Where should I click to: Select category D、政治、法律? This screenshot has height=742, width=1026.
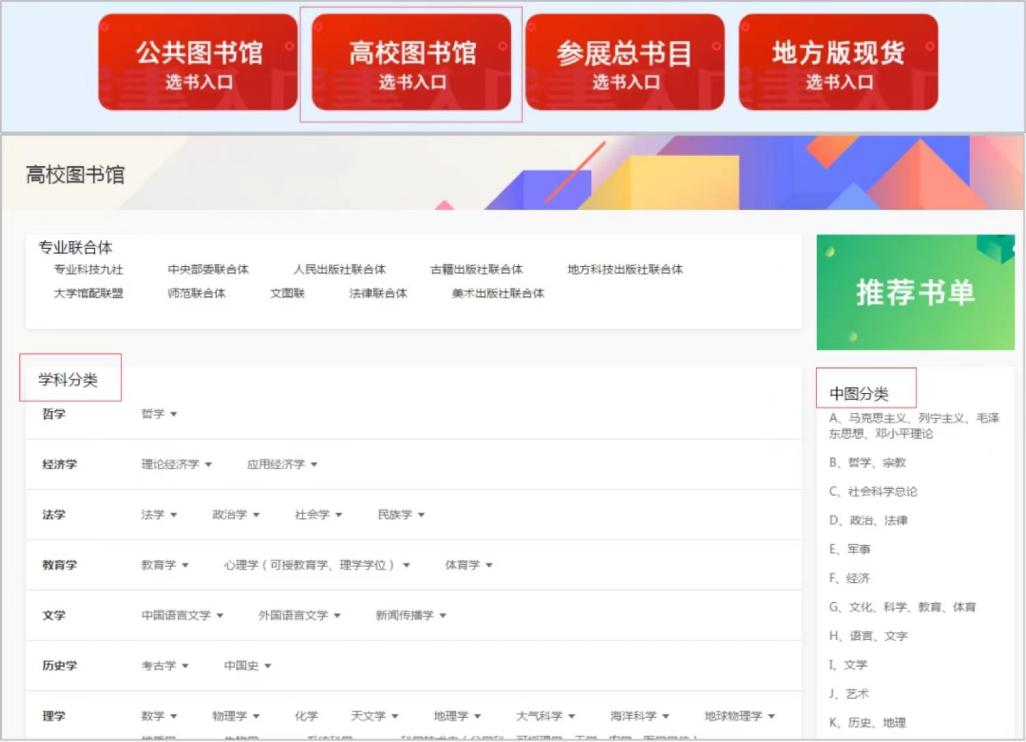[x=868, y=521]
